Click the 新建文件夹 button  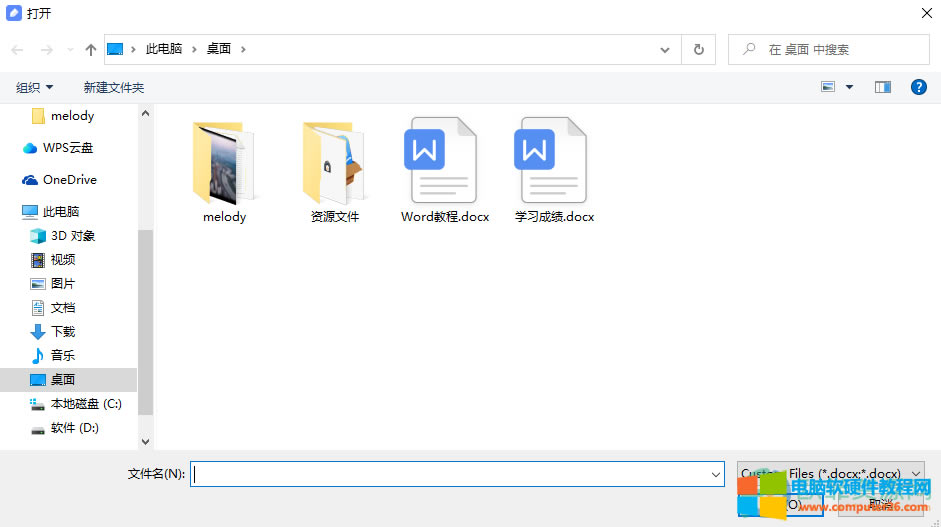pyautogui.click(x=113, y=88)
